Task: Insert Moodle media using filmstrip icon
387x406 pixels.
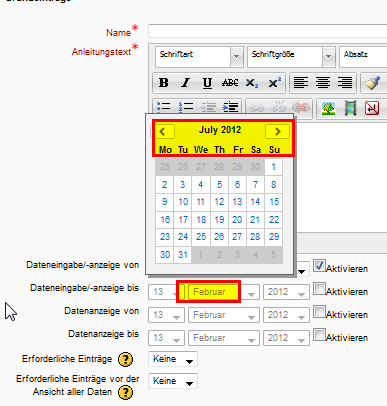Action: click(350, 109)
